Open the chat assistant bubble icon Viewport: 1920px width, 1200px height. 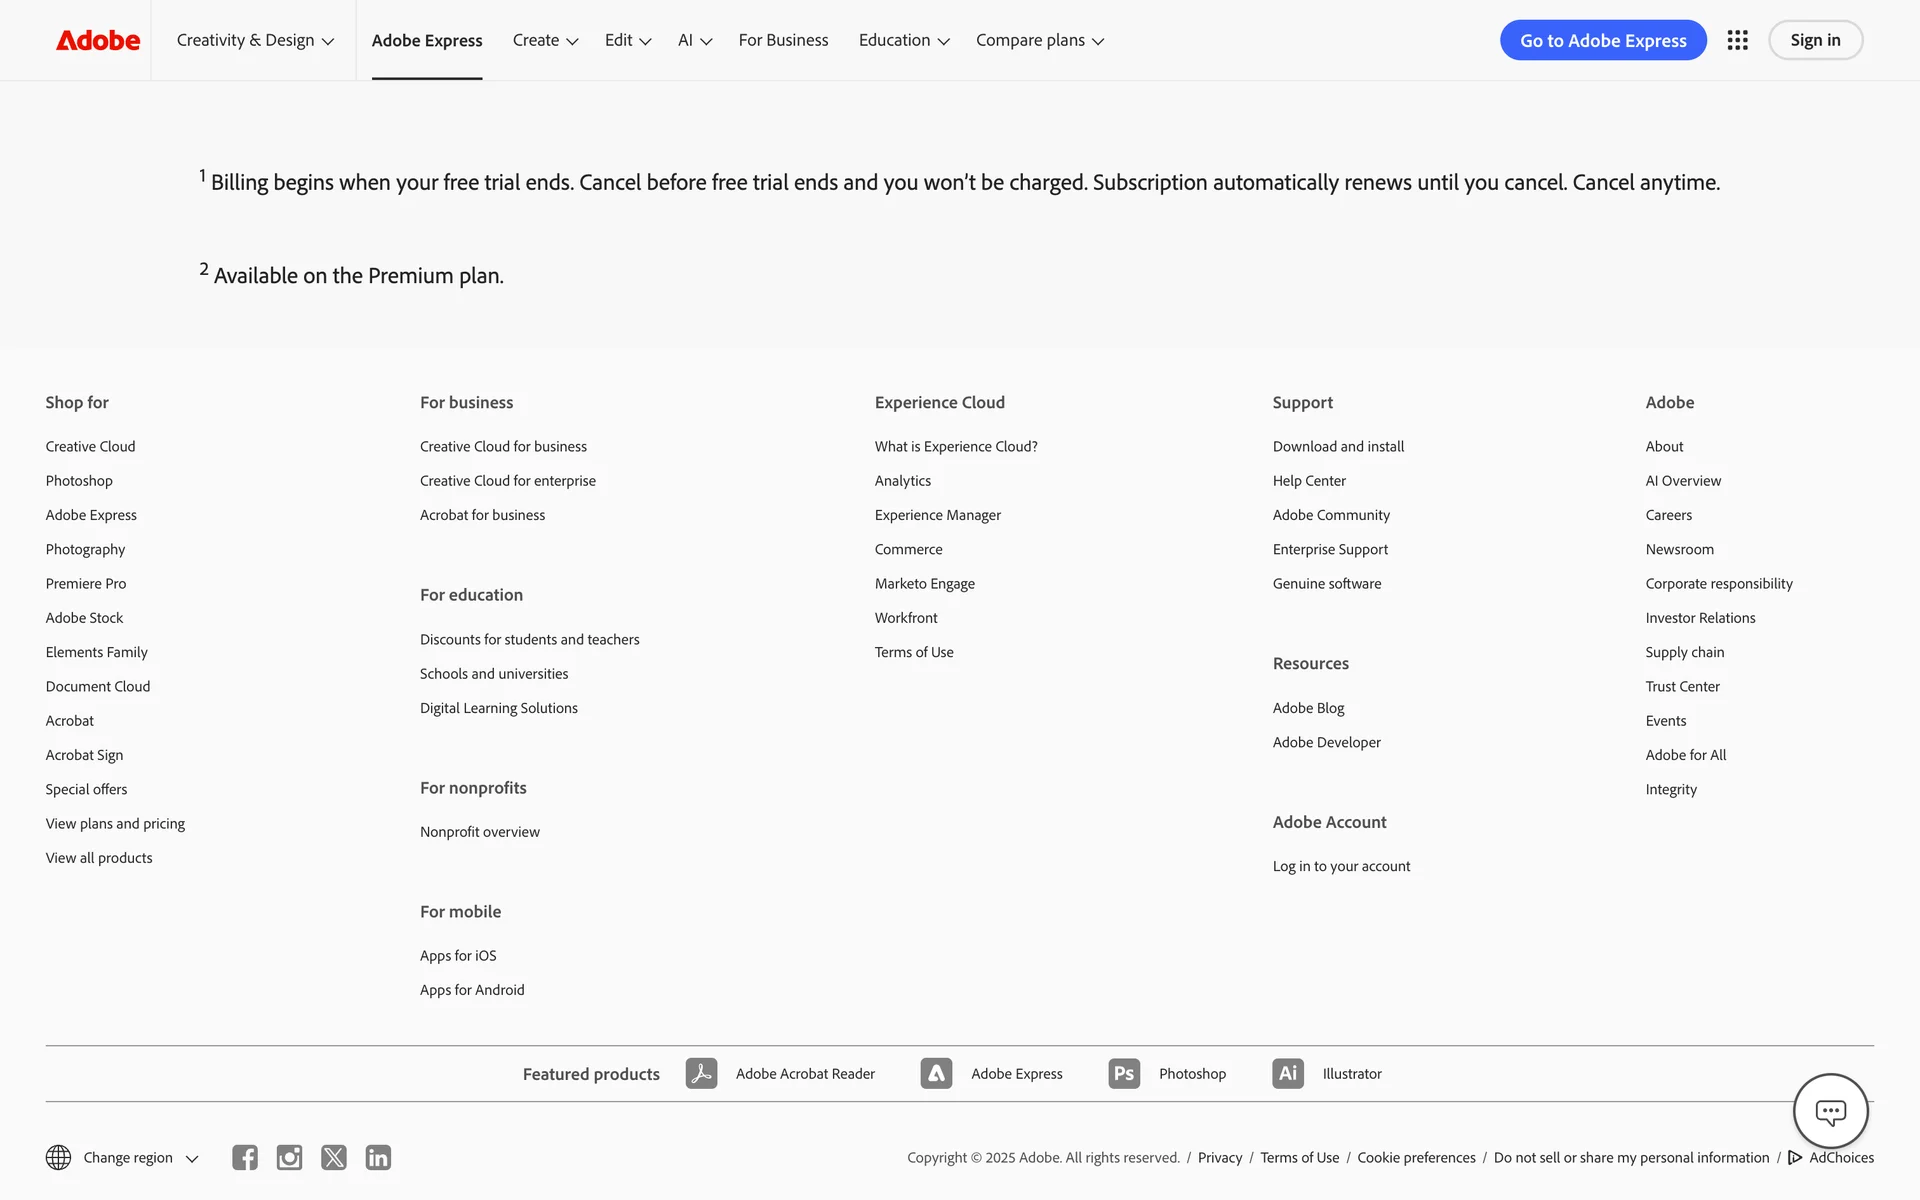1830,1111
